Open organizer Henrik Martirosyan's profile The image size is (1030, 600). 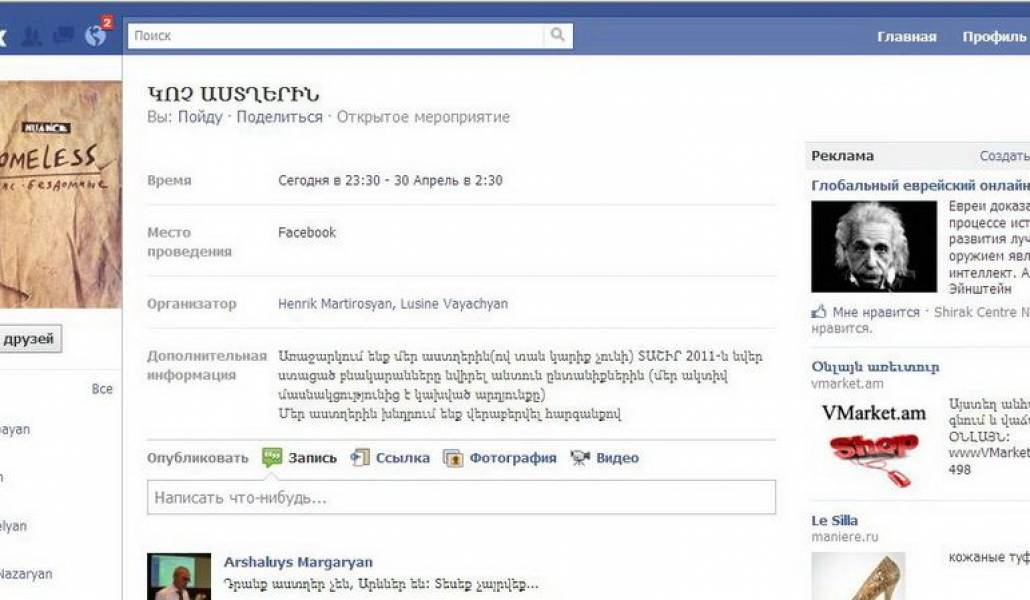point(335,304)
